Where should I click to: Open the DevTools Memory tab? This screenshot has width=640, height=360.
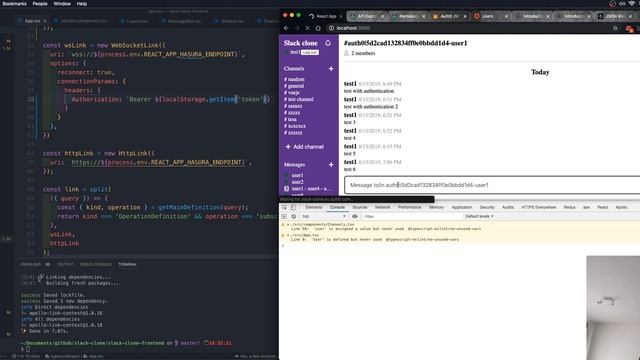tap(436, 207)
